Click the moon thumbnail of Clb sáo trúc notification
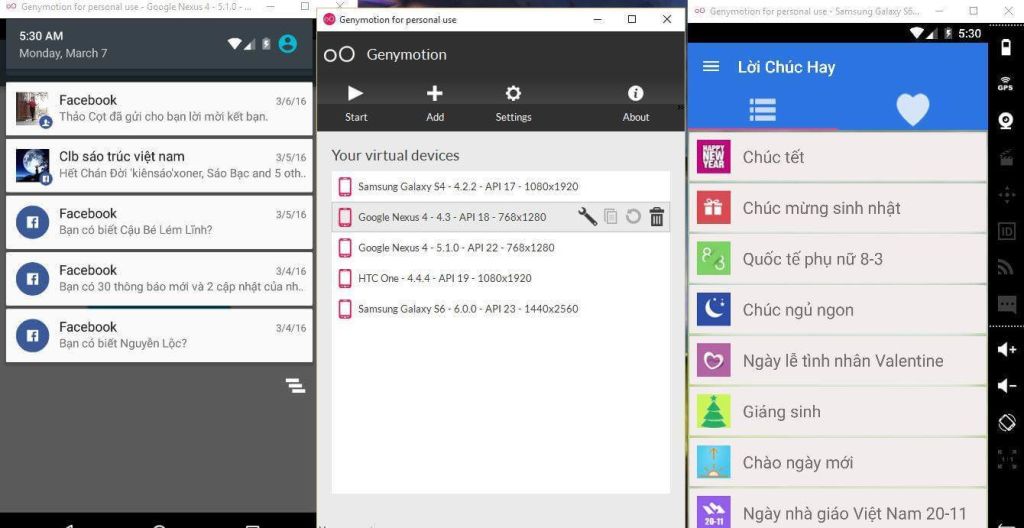Image resolution: width=1024 pixels, height=528 pixels. coord(33,165)
